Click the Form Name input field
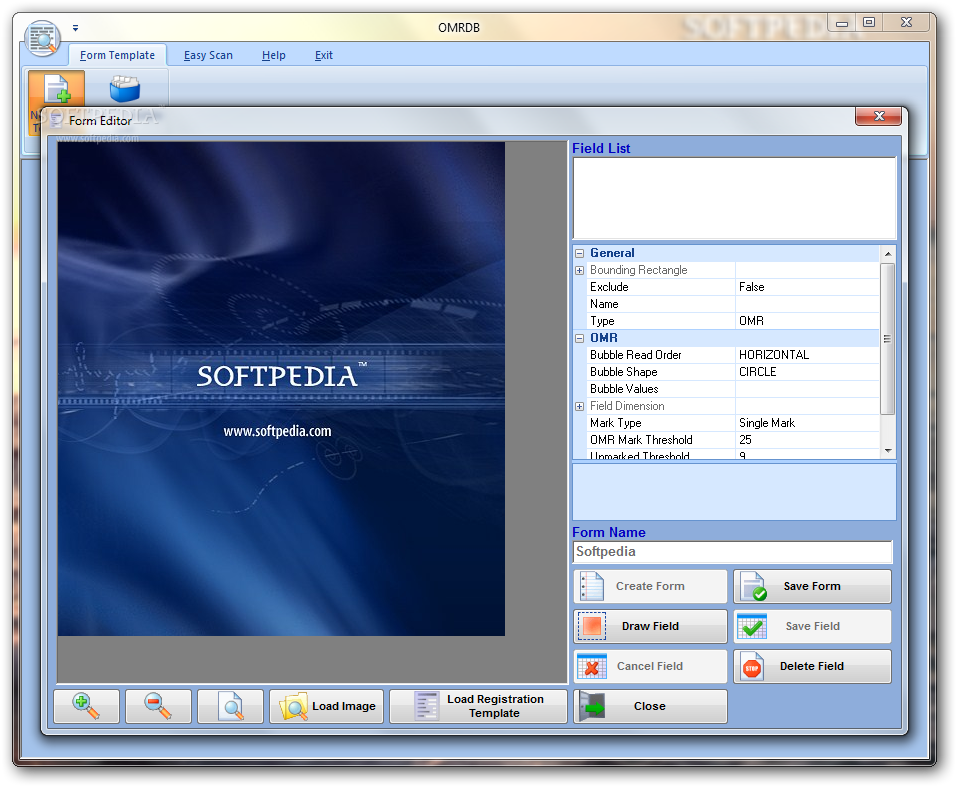The image size is (957, 787). [732, 552]
